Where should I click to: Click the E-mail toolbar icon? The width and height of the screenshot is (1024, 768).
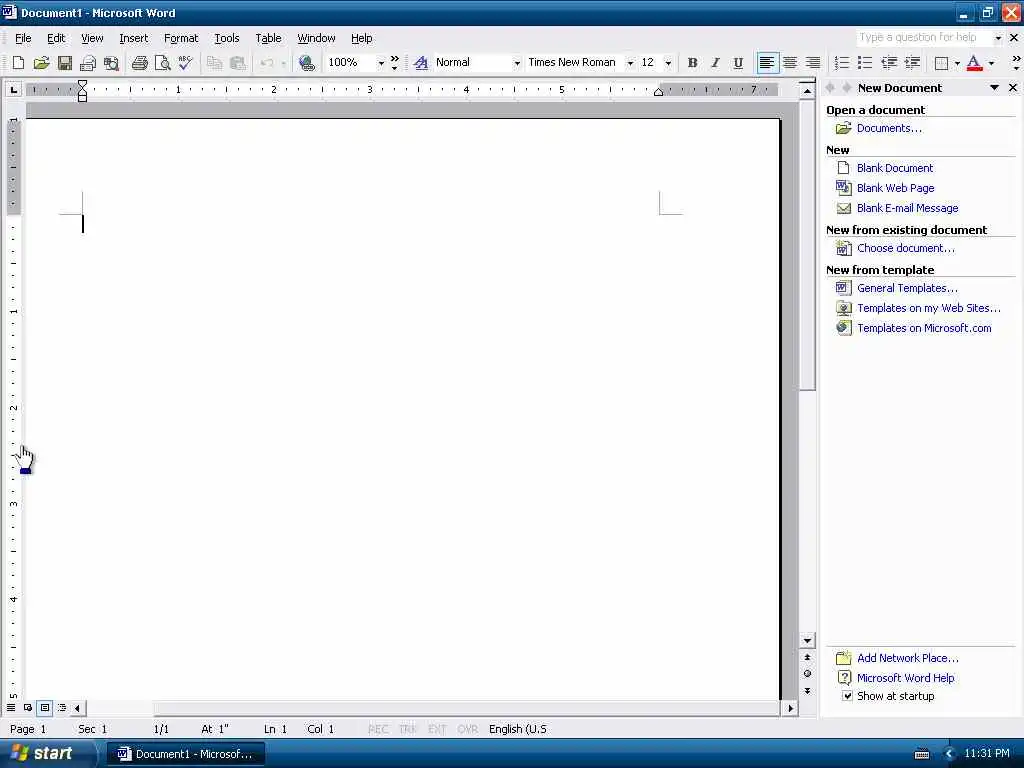[x=88, y=63]
